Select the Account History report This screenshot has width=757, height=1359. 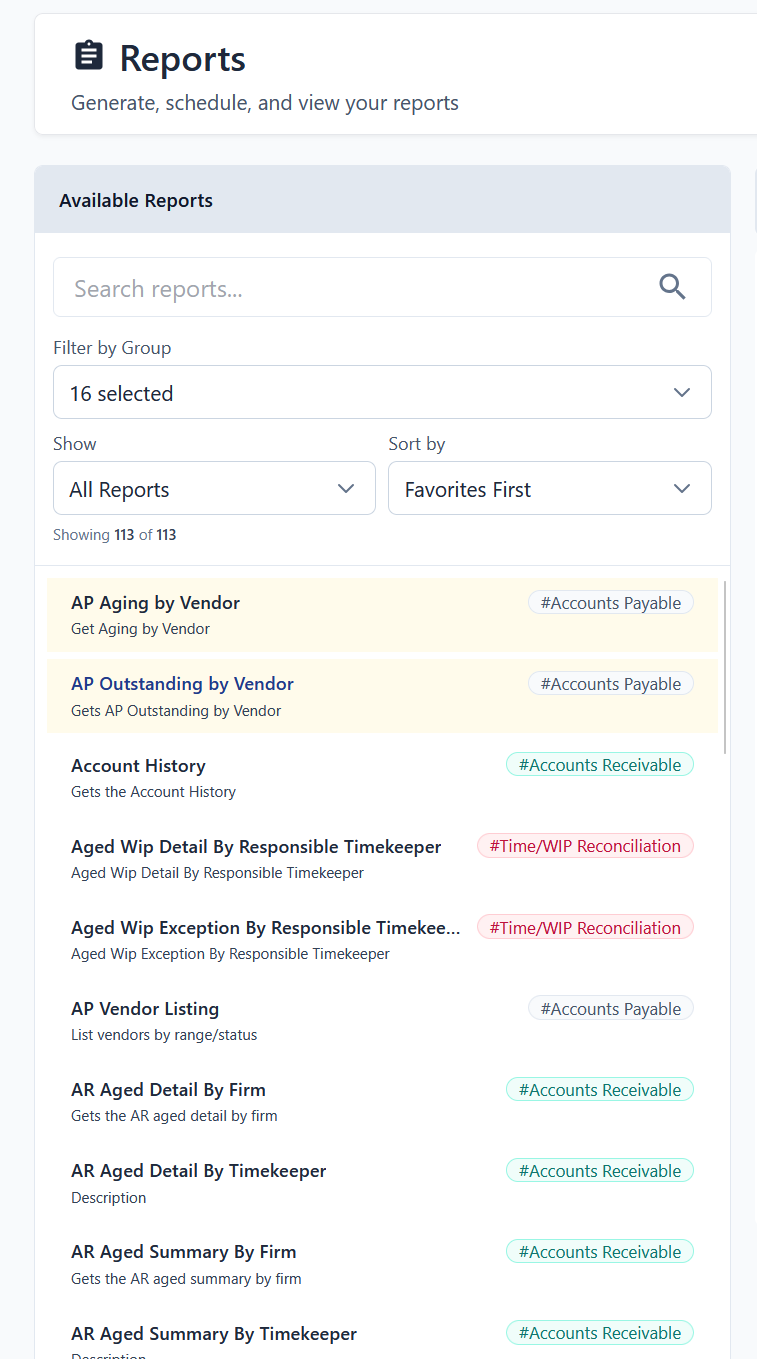pyautogui.click(x=138, y=766)
